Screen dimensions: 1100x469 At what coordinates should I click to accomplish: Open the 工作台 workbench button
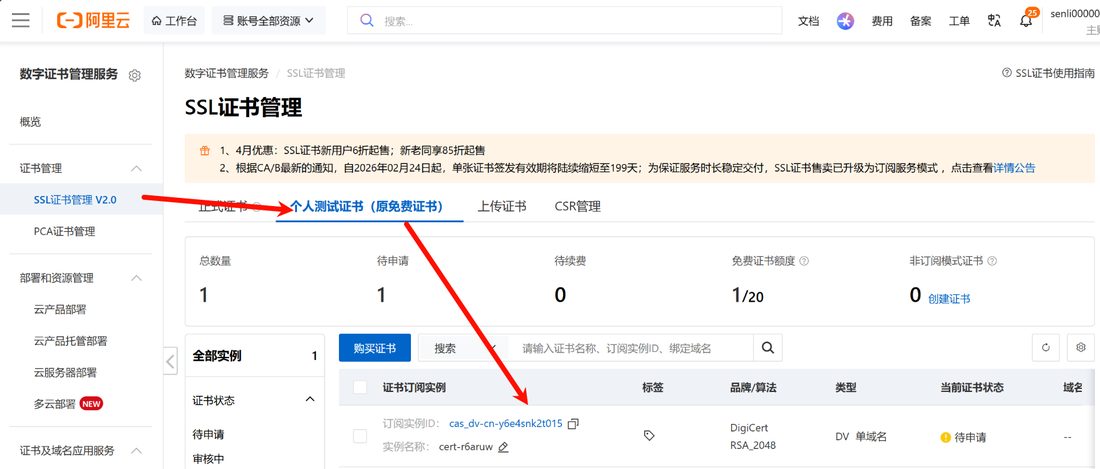tap(174, 21)
